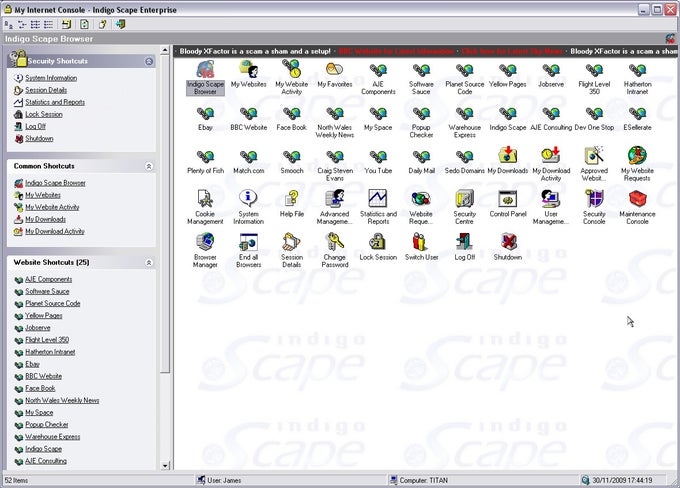680x488 pixels.
Task: Click the Switch User icon
Action: [x=421, y=242]
